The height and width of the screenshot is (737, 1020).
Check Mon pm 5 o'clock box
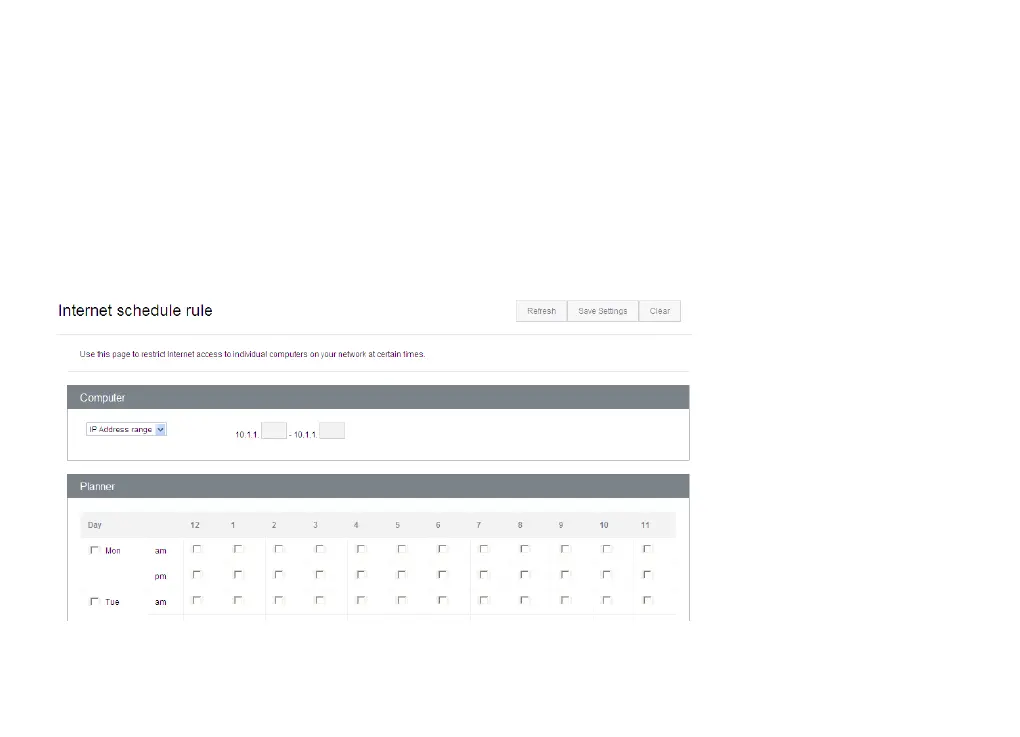(x=402, y=575)
